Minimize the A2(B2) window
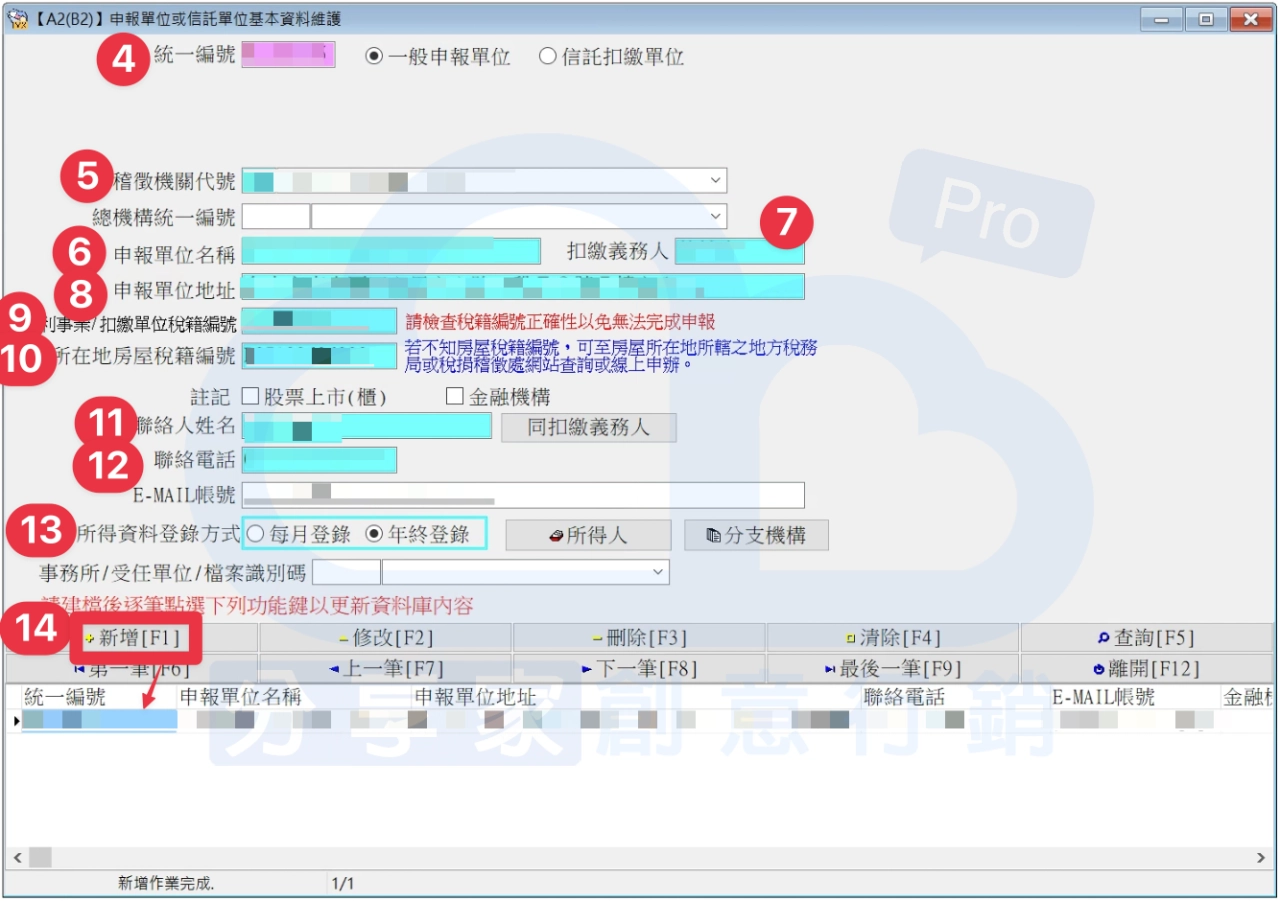 tap(1161, 19)
